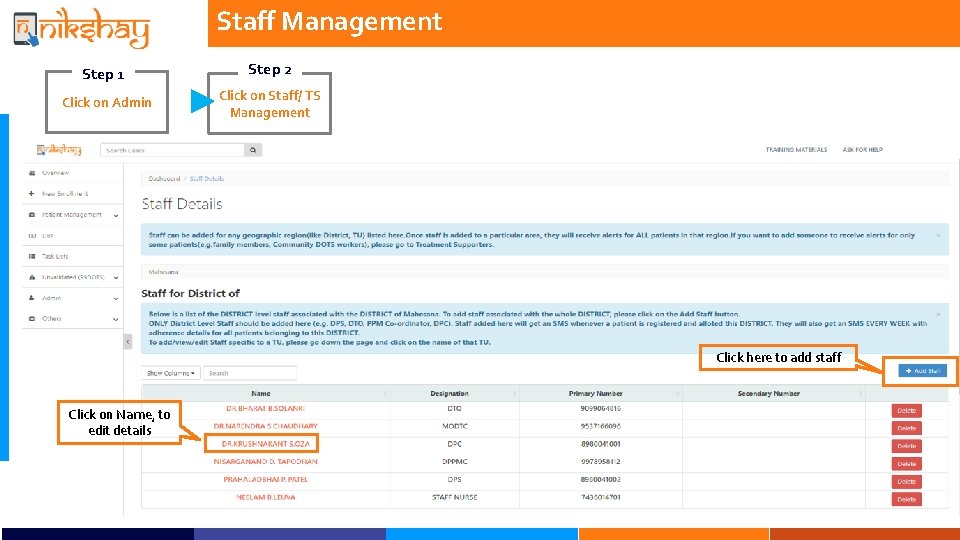
Task: Sort table by Designation column arrows
Action: [x=514, y=394]
